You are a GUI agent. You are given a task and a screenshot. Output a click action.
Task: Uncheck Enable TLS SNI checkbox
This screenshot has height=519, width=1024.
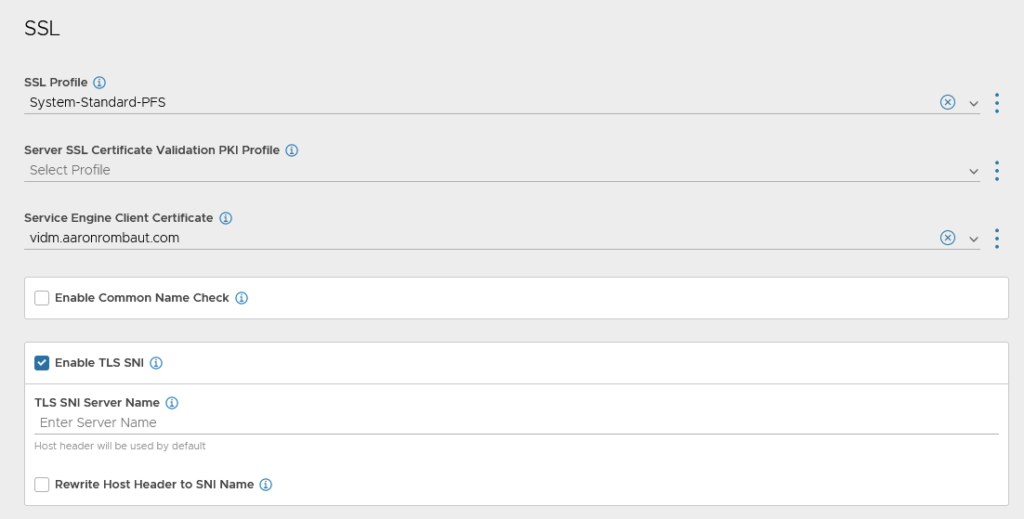42,363
